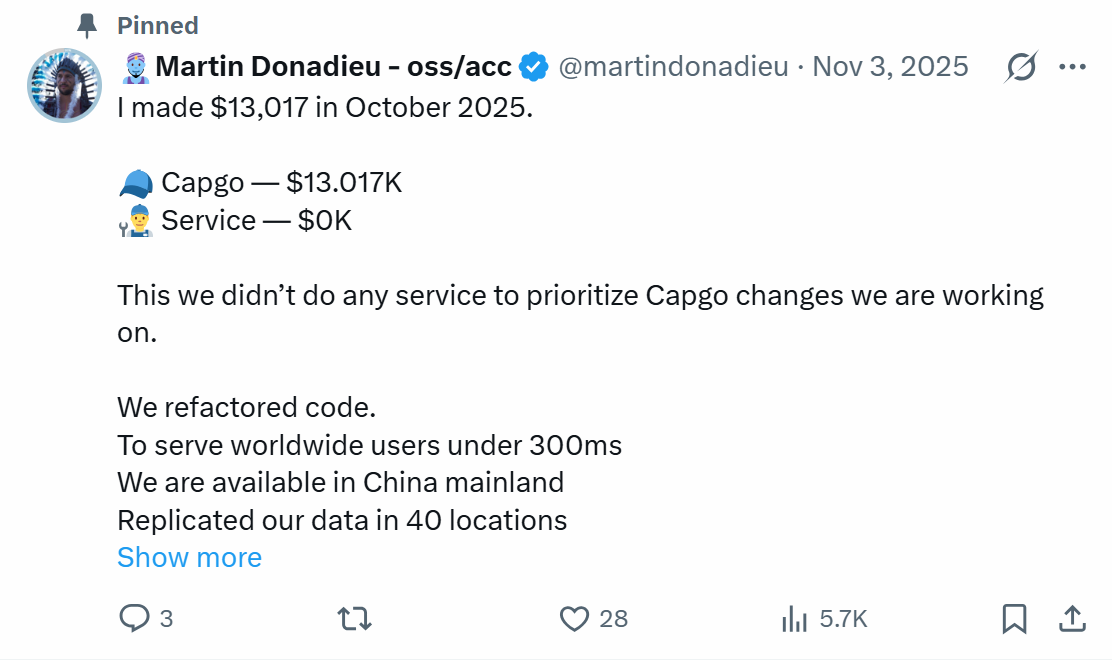Click the blue verified checkmark badge

[x=533, y=66]
